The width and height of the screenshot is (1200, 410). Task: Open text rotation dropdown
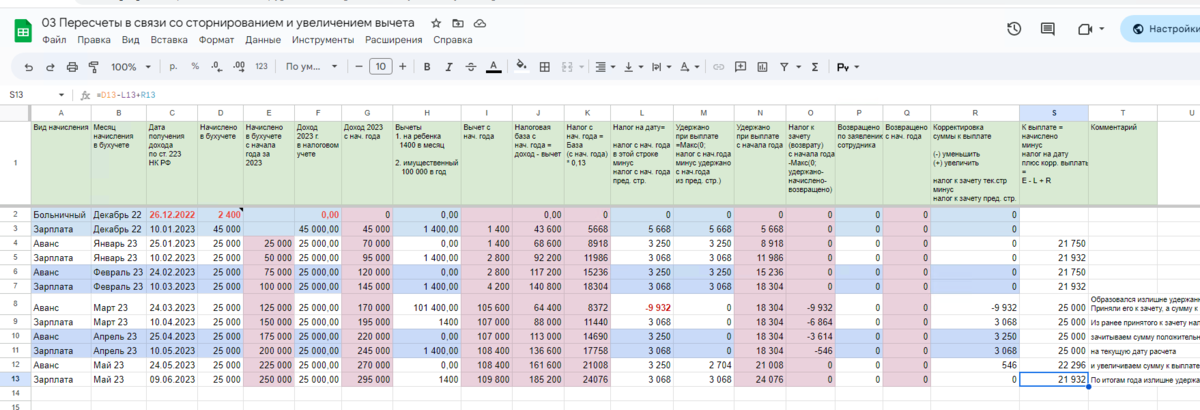689,67
